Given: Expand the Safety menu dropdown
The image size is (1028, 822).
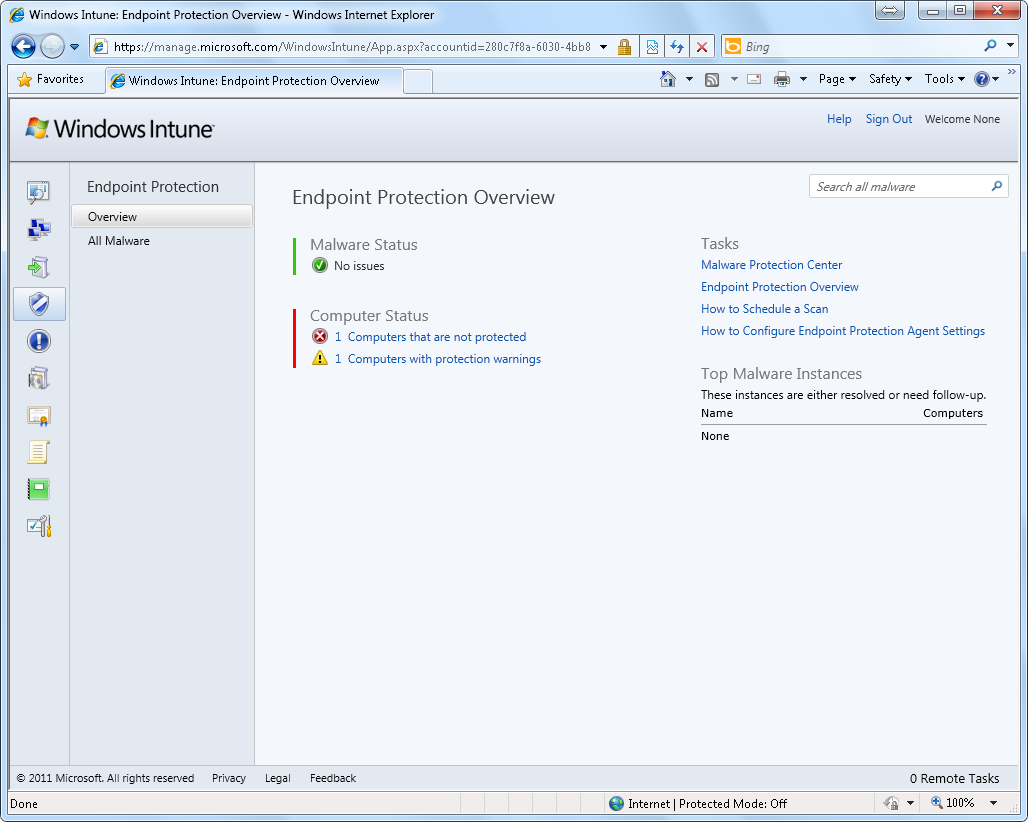Looking at the screenshot, I should pos(890,79).
